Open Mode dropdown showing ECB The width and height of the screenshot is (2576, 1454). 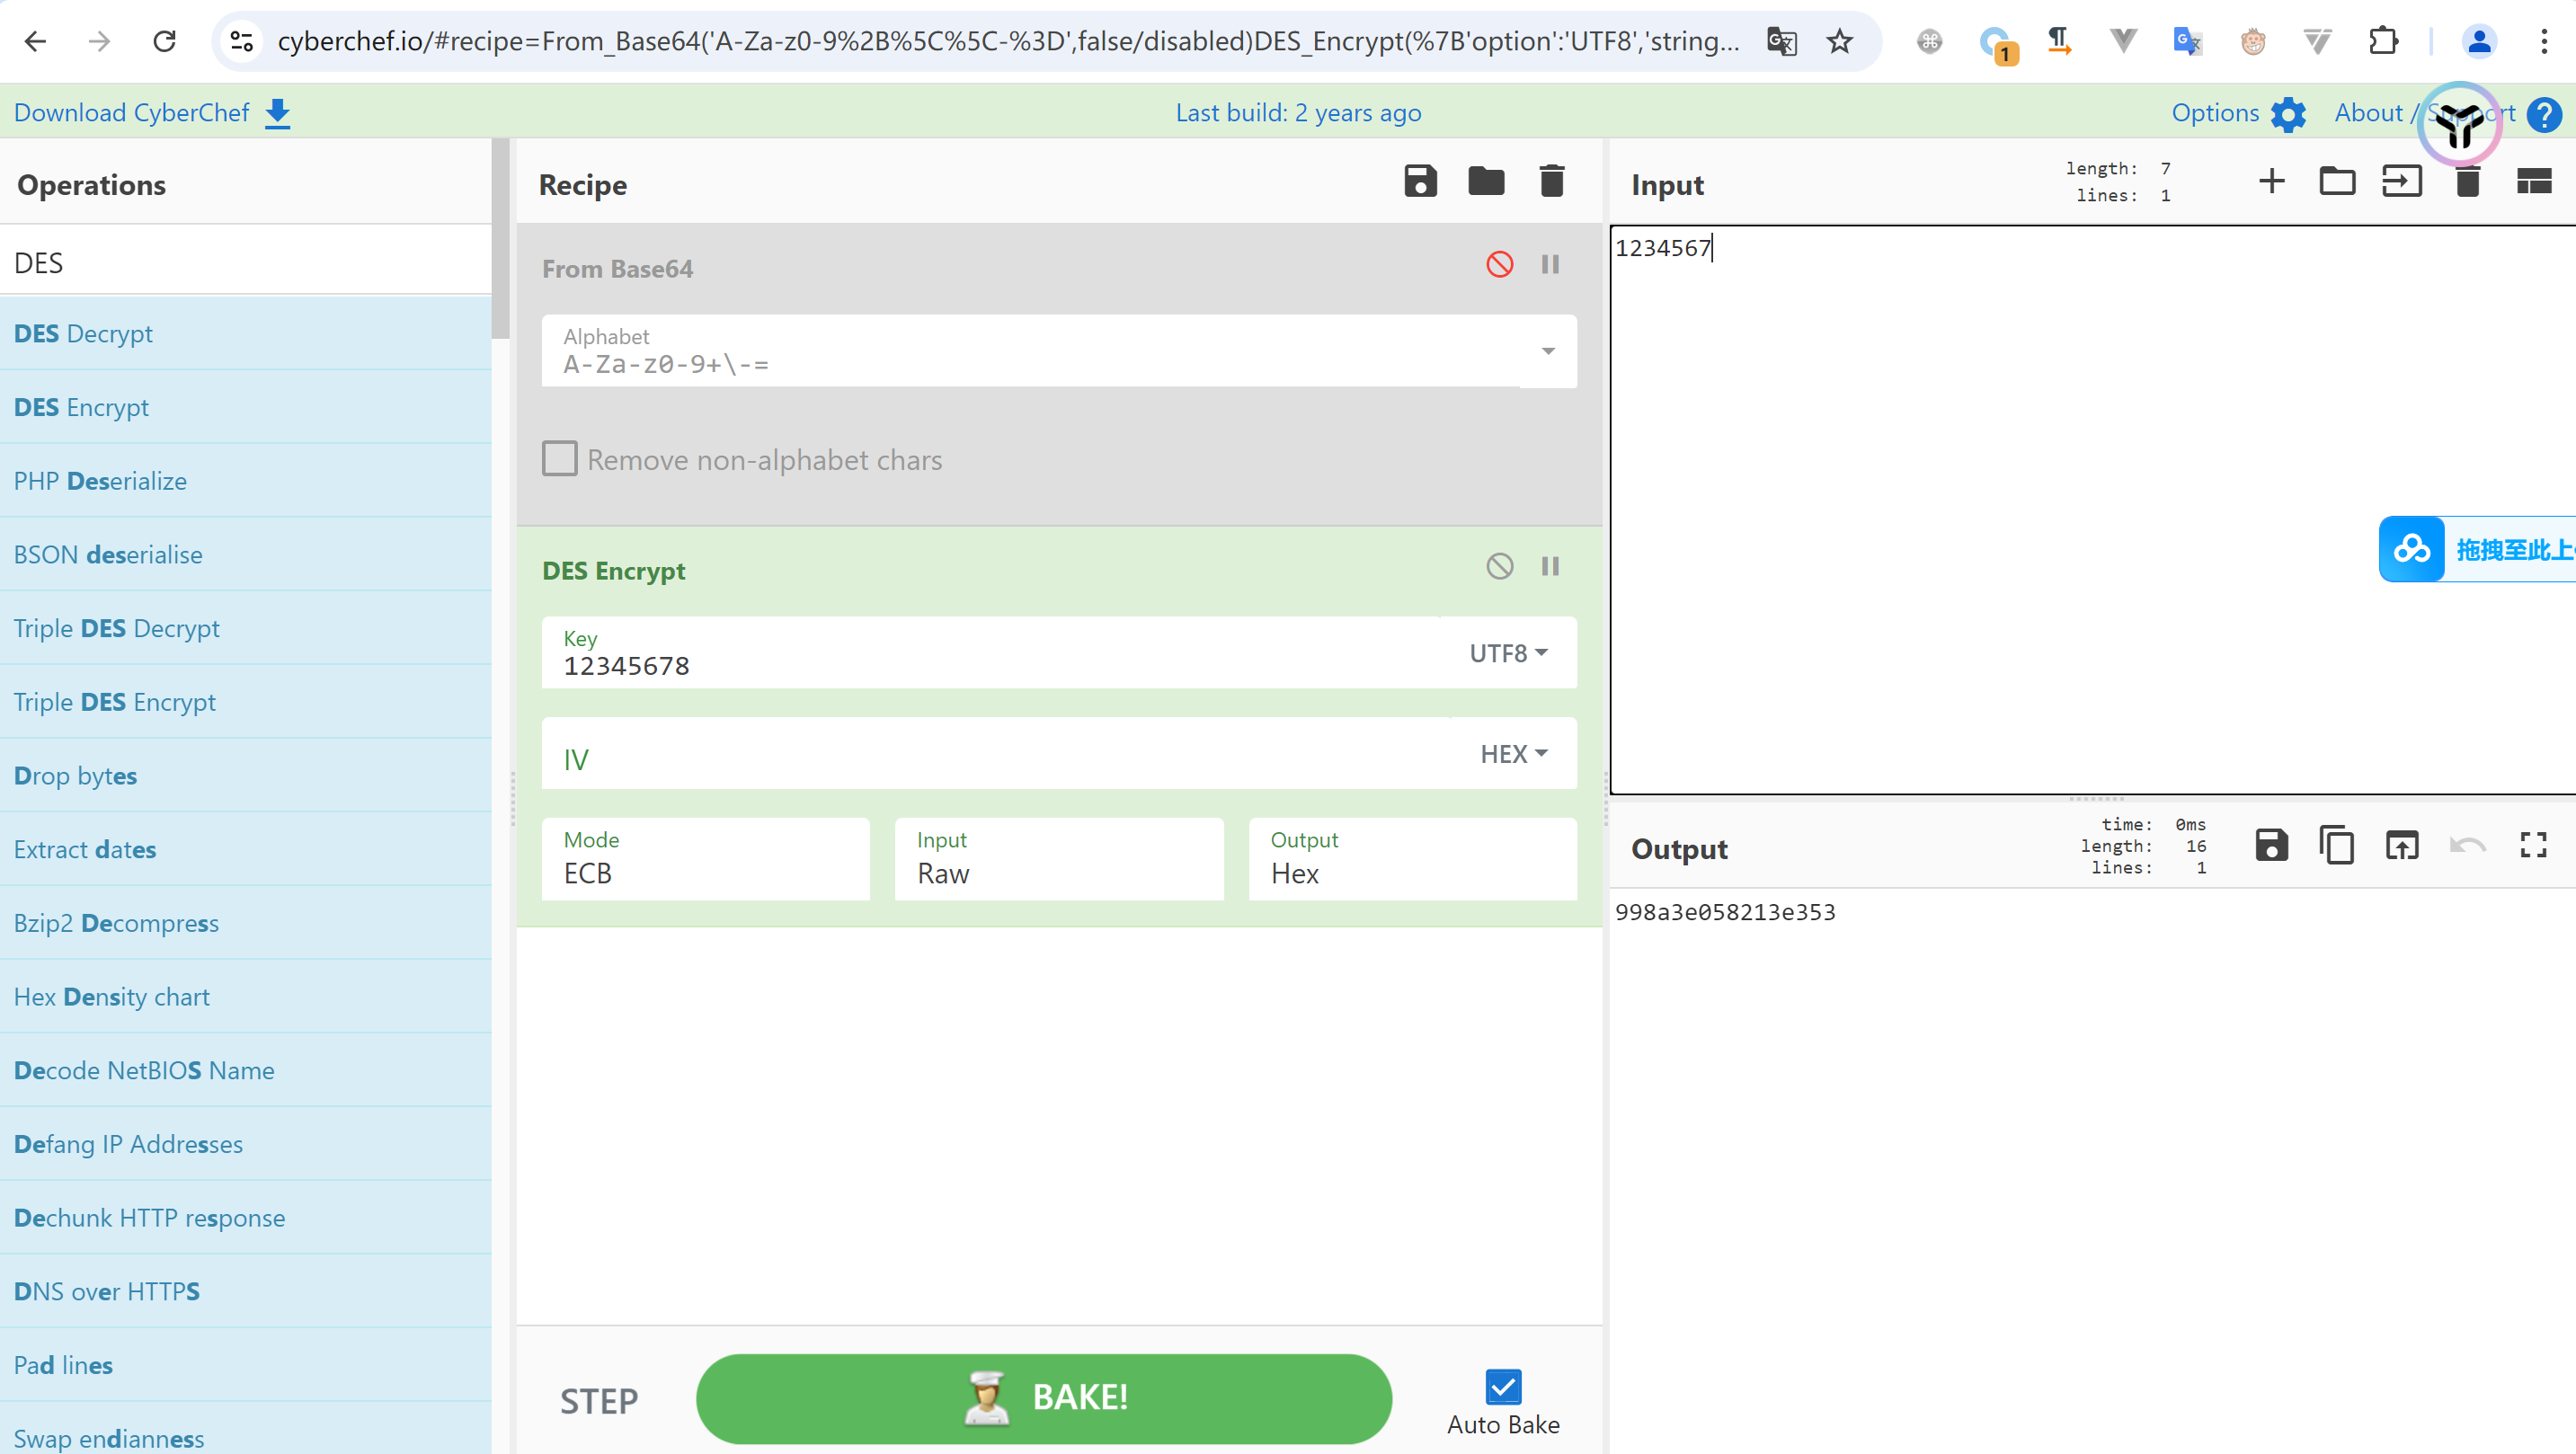pyautogui.click(x=706, y=859)
